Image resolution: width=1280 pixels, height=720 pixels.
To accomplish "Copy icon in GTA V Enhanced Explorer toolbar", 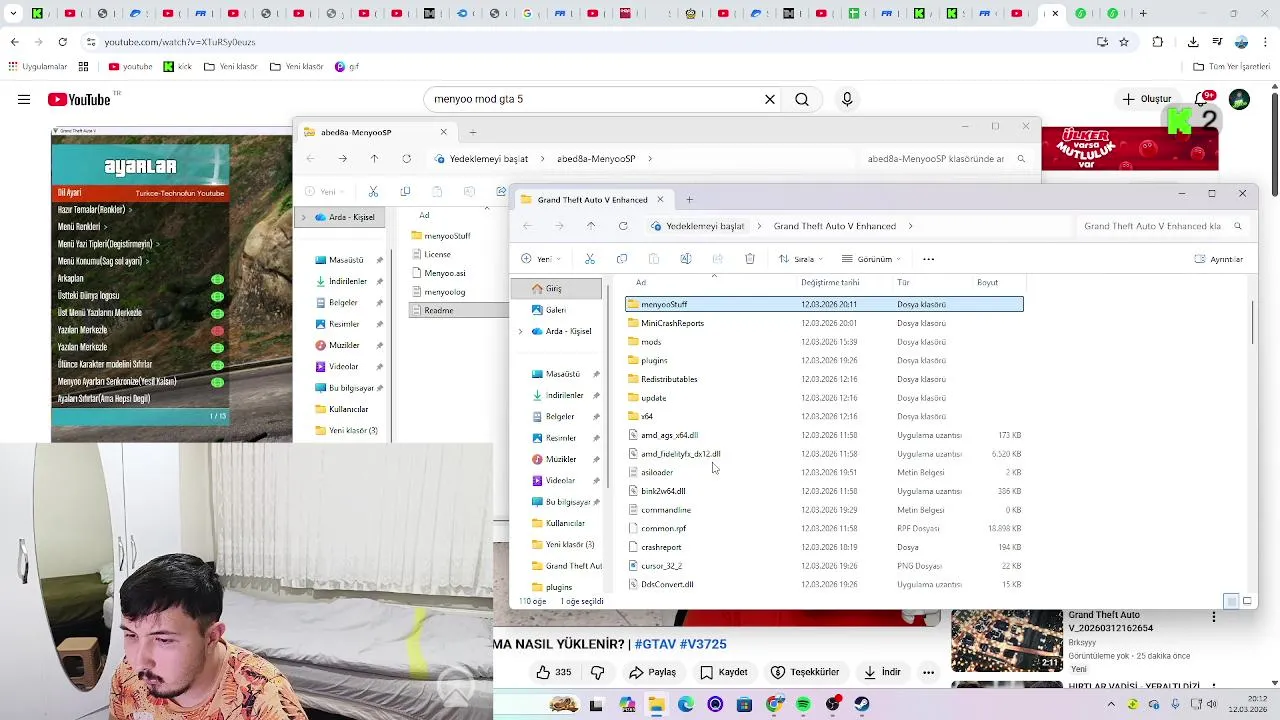I will pyautogui.click(x=622, y=259).
